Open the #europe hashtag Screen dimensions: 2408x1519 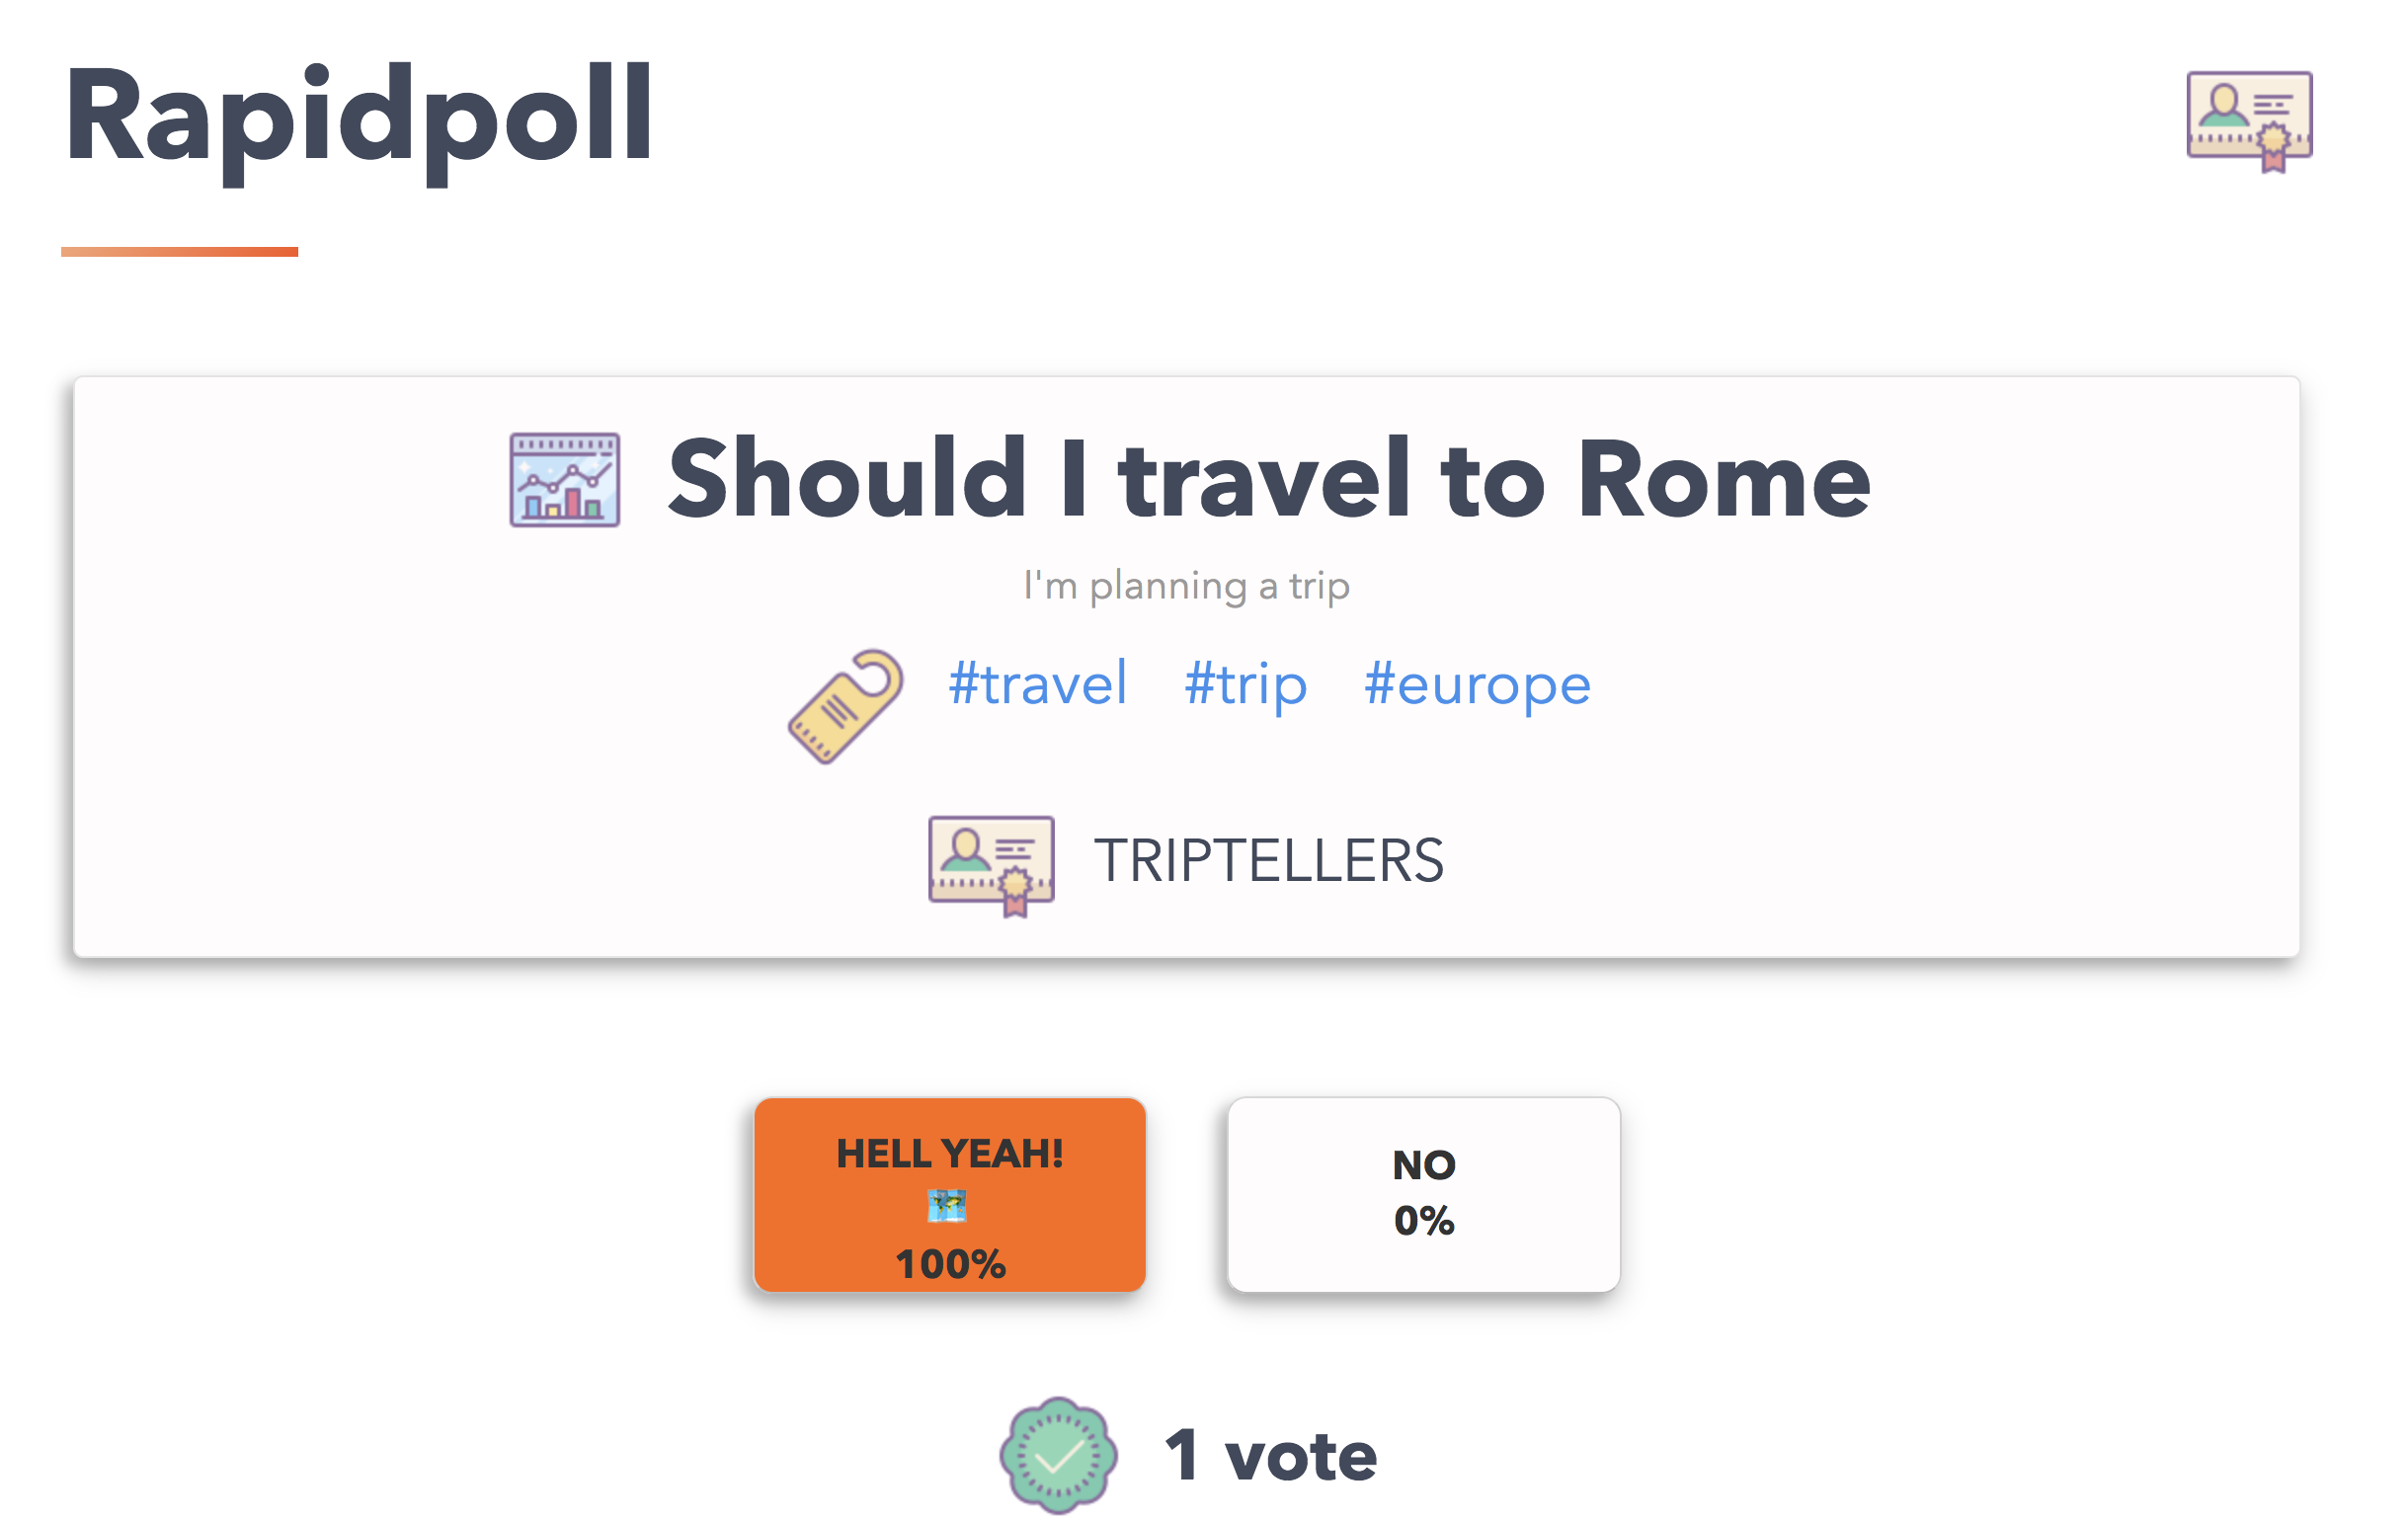tap(1476, 684)
